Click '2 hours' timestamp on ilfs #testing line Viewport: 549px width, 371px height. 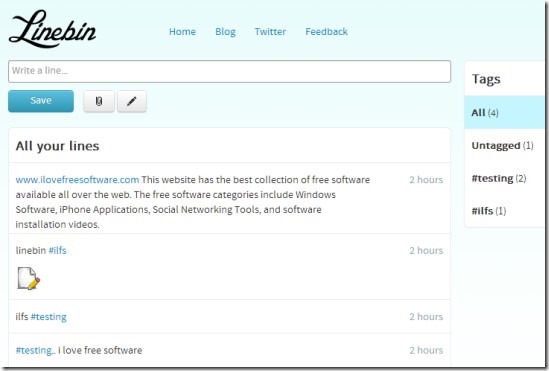pyautogui.click(x=426, y=317)
